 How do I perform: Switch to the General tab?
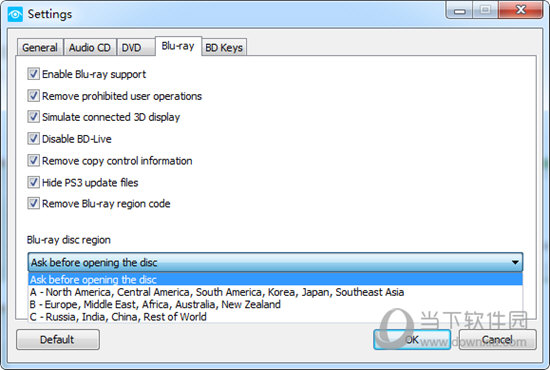pyautogui.click(x=40, y=47)
